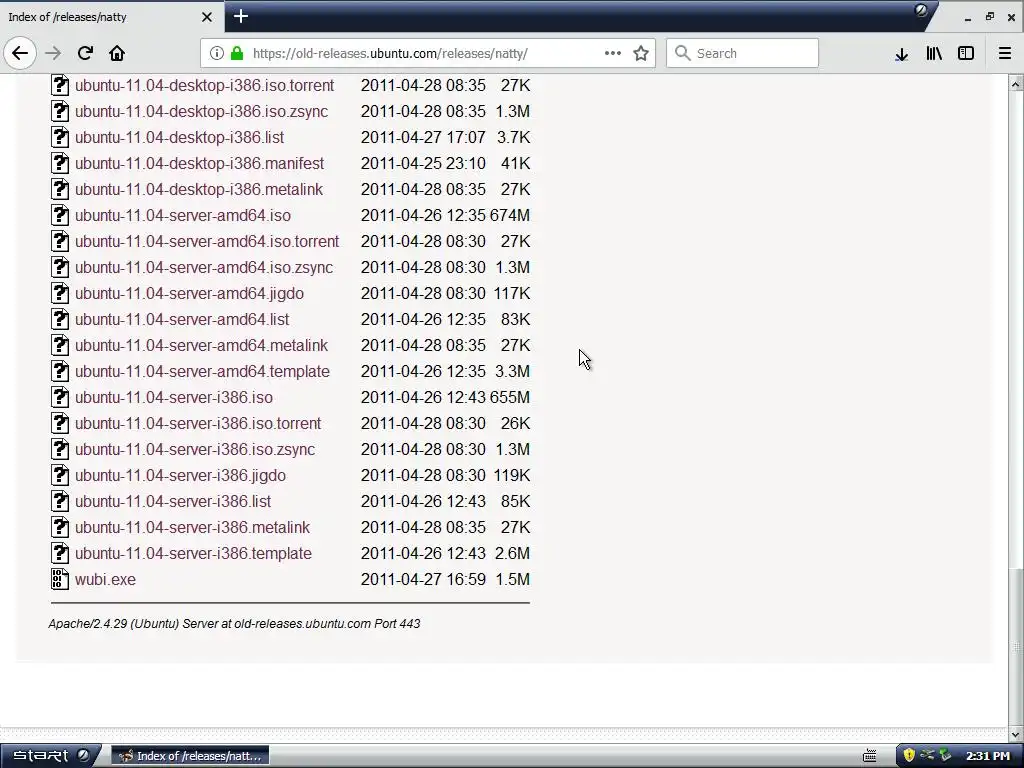Open the browser home page

pos(117,53)
